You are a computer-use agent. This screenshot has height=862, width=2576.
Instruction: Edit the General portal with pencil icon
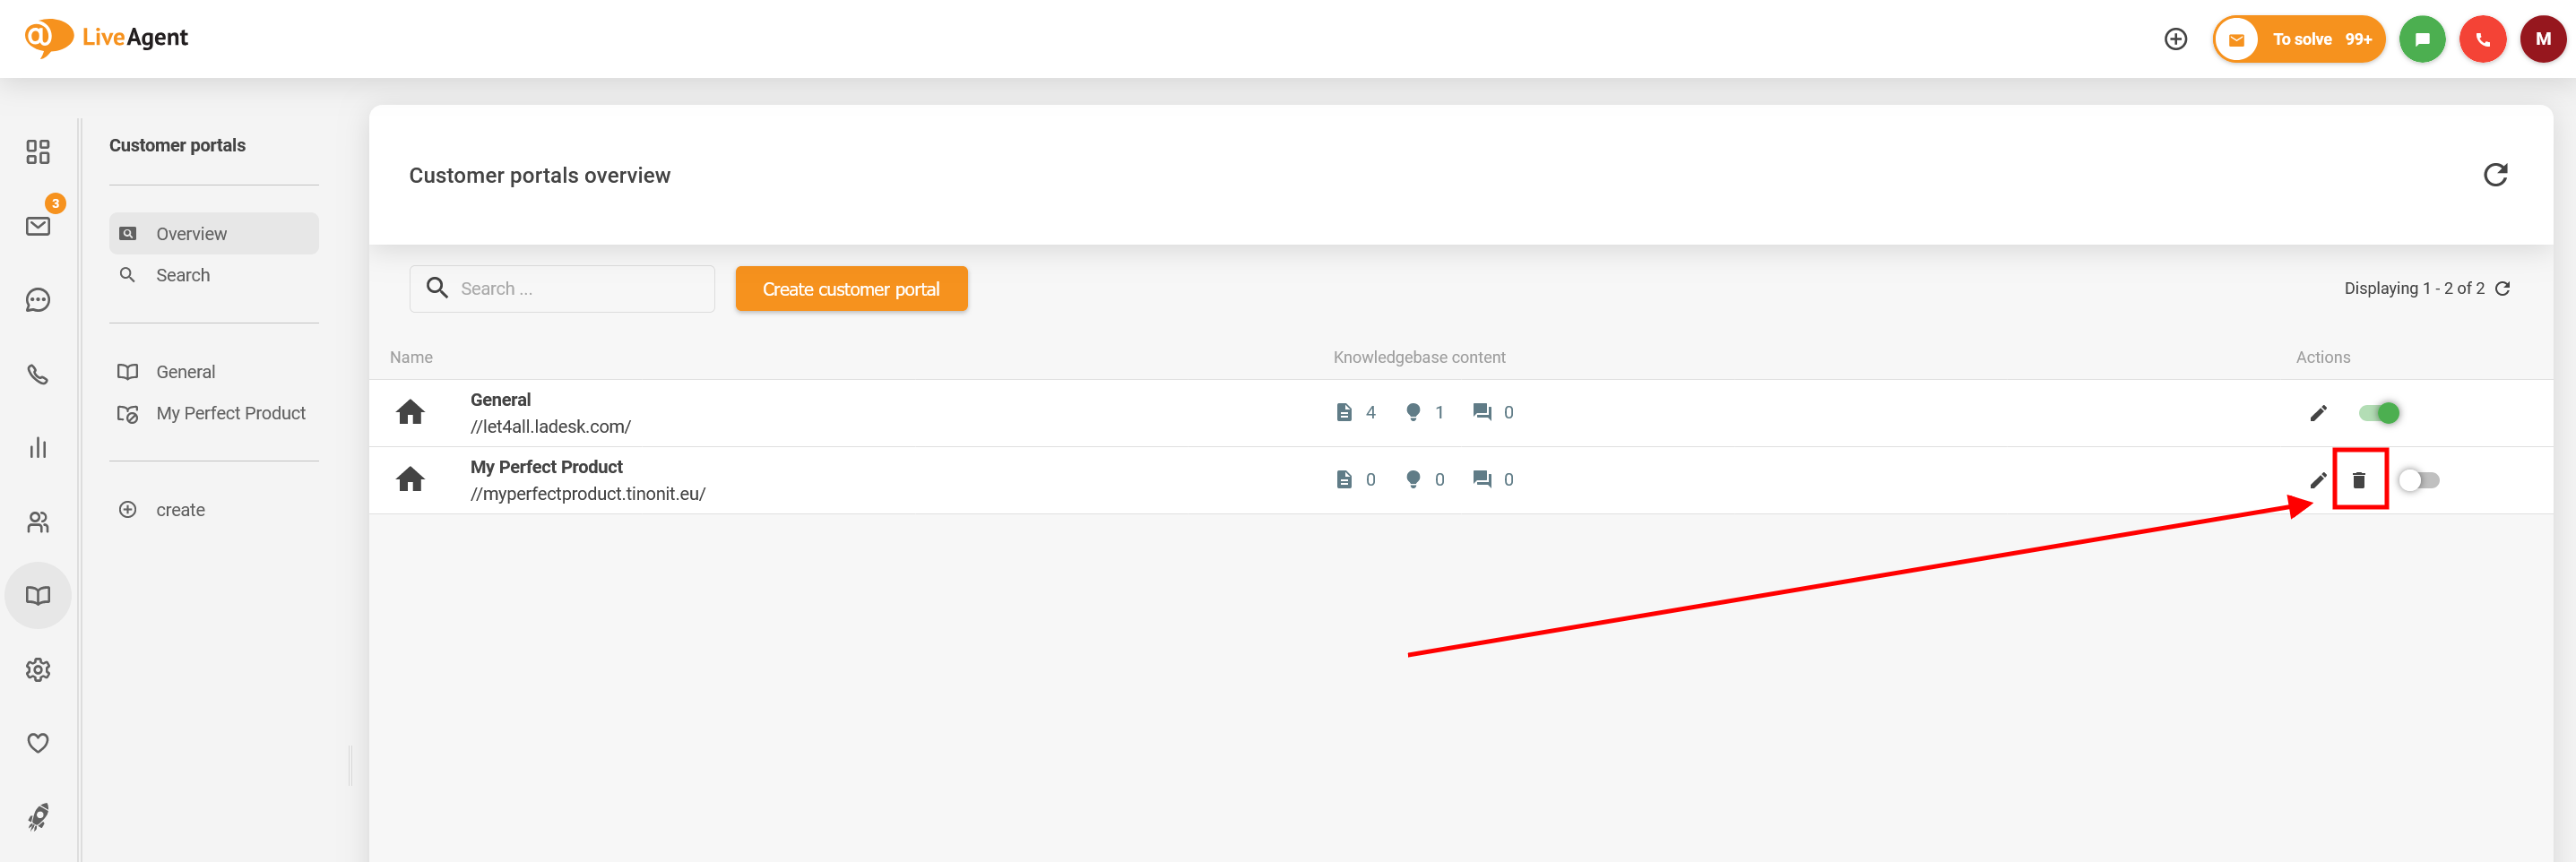coord(2318,413)
